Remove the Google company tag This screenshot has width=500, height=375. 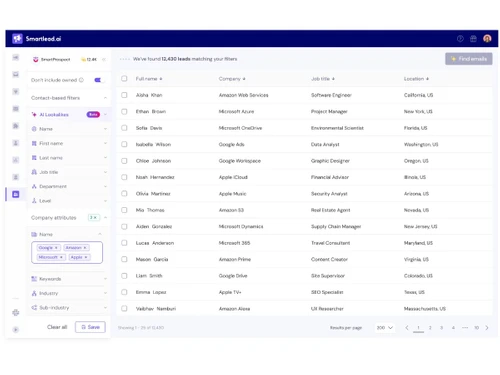point(56,248)
